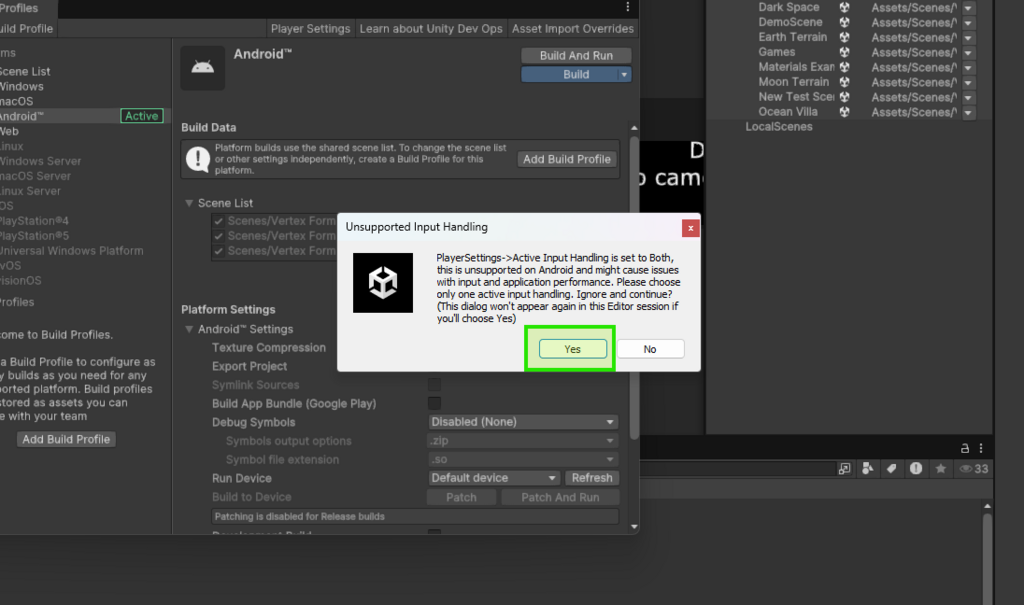1024x605 pixels.
Task: Click the search by label tag icon
Action: click(891, 468)
